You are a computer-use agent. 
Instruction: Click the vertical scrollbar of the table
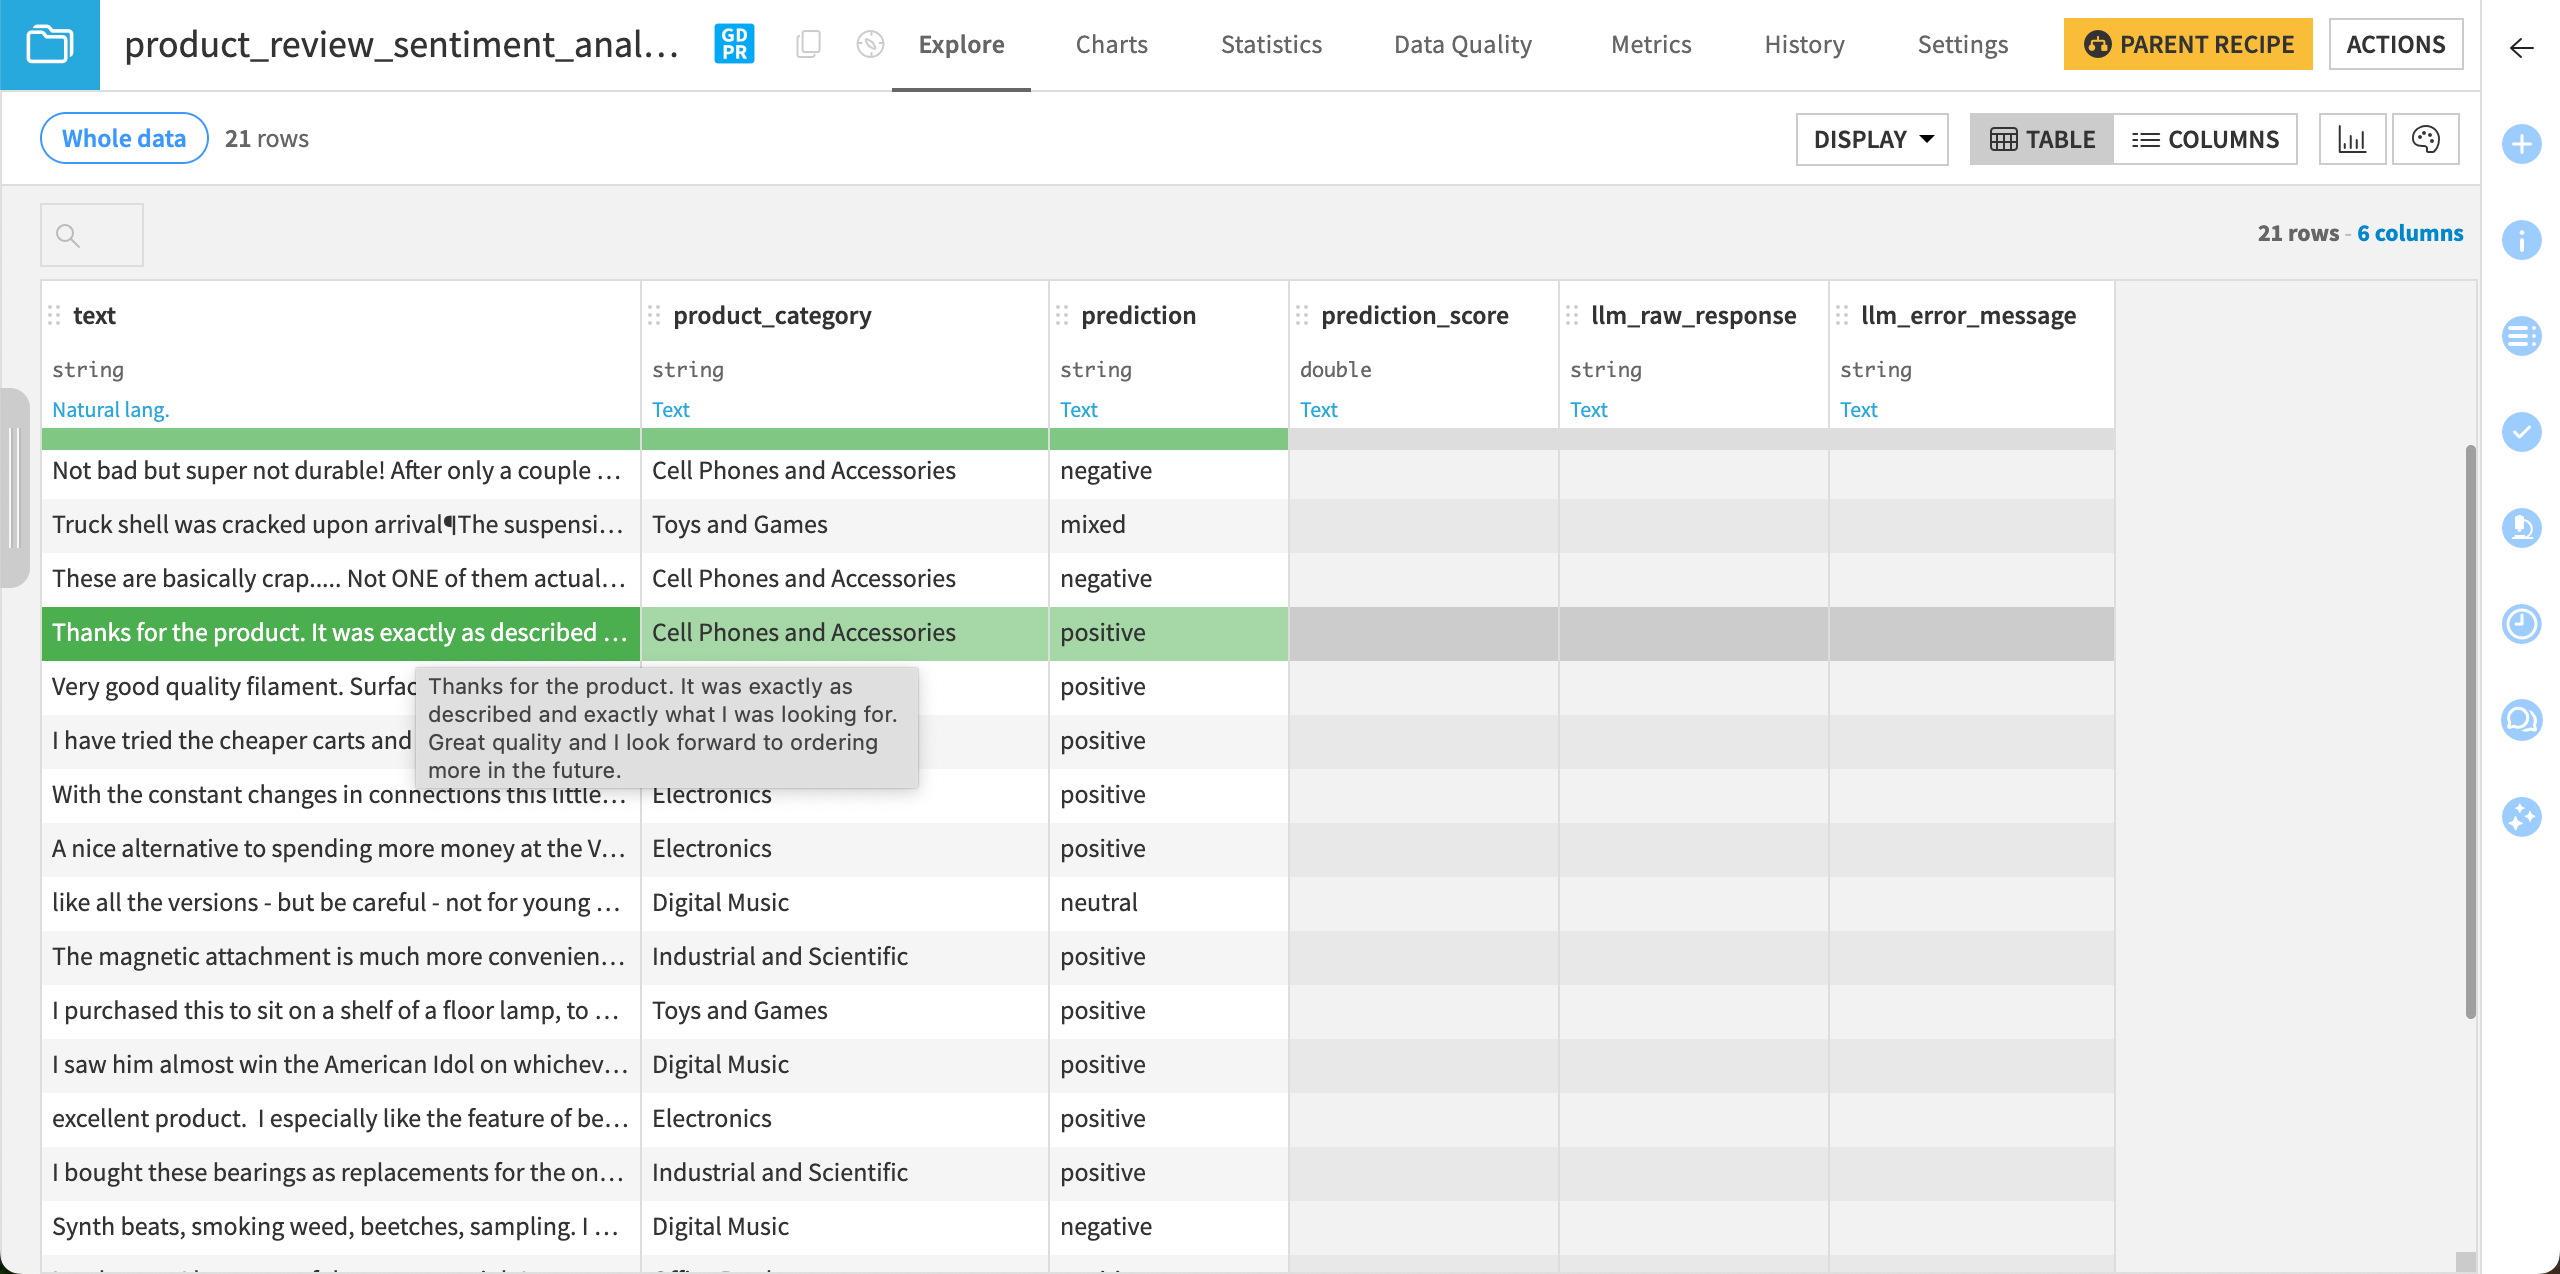pos(2470,732)
